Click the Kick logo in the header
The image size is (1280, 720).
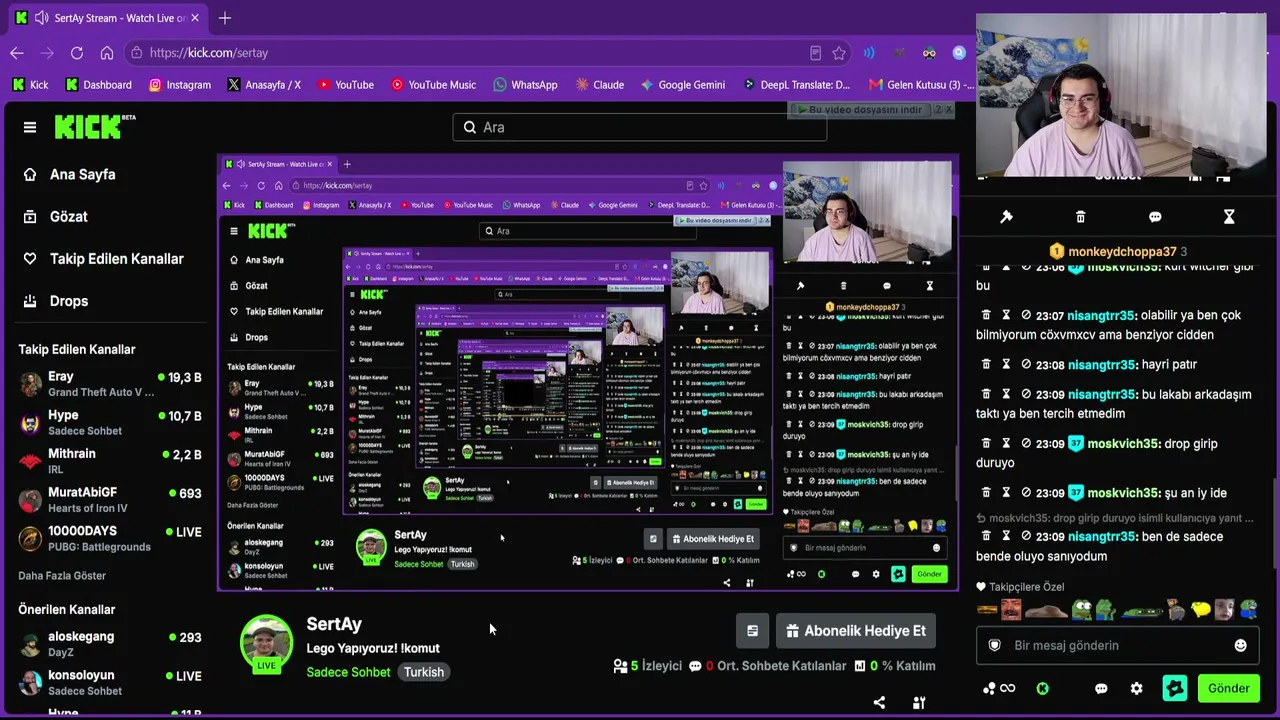(x=94, y=127)
